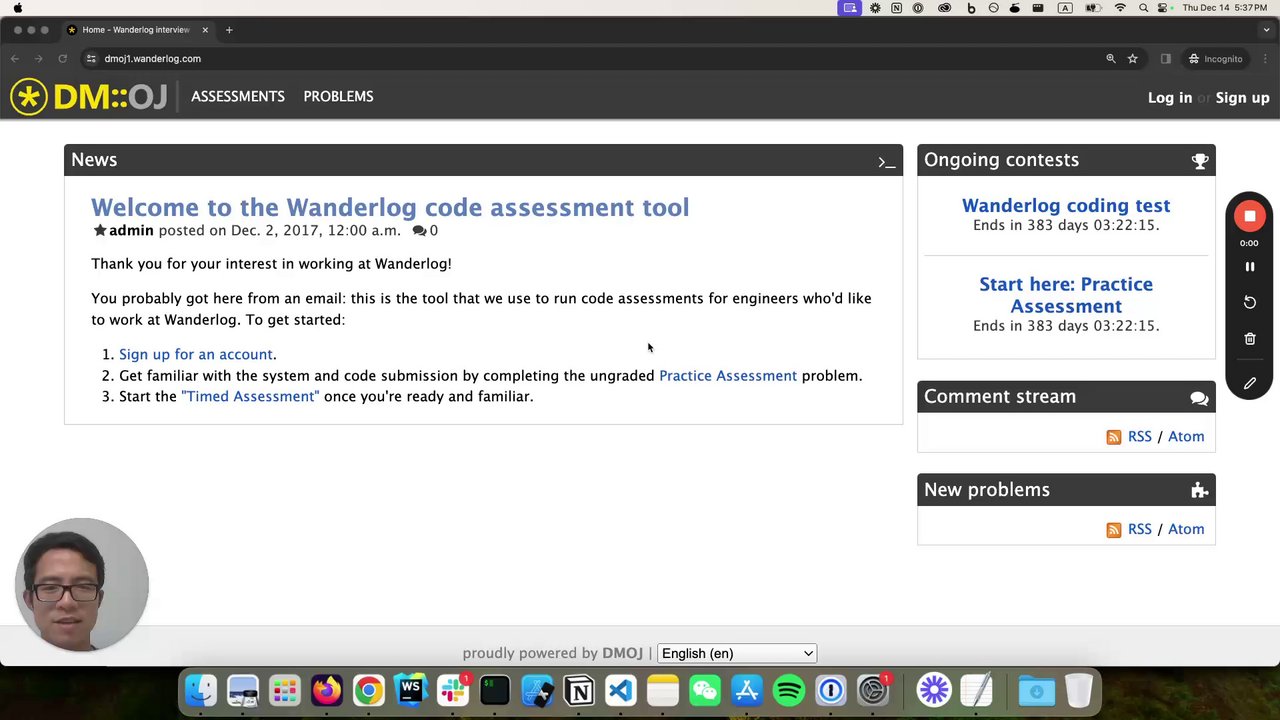Screen dimensions: 1280x720
Task: Click the browser back arrow
Action: (15, 59)
